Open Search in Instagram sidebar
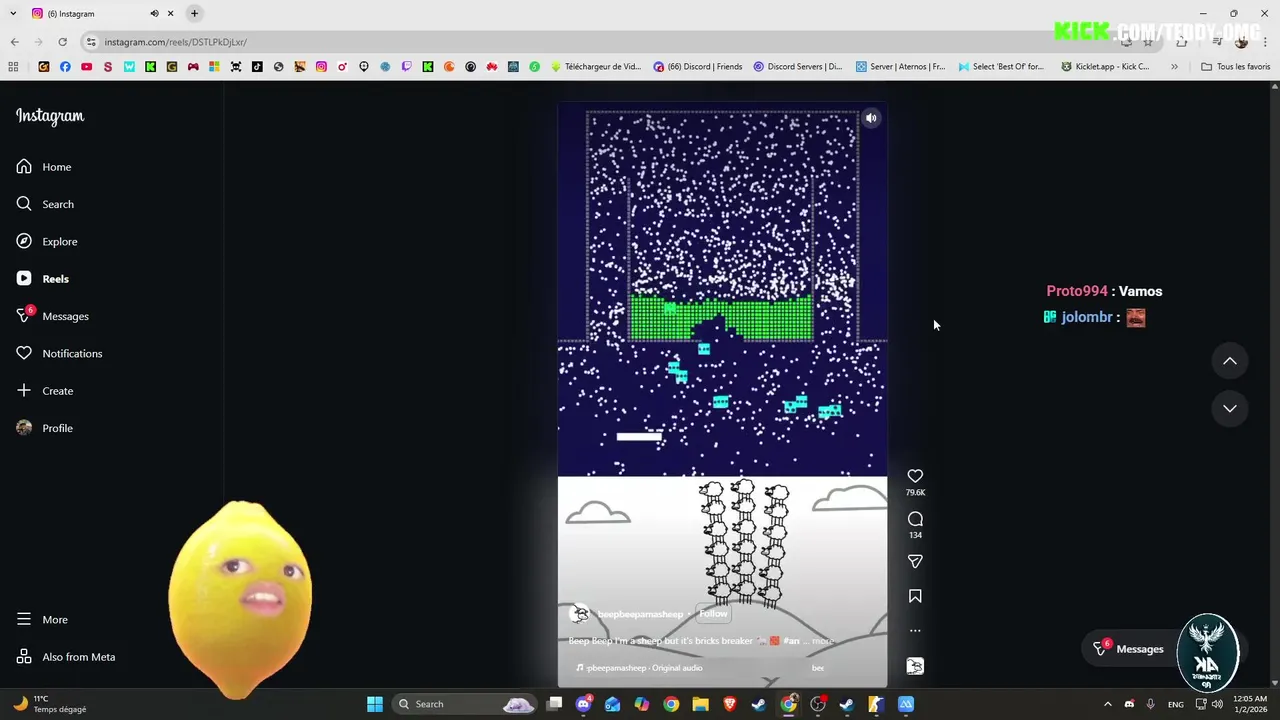The height and width of the screenshot is (720, 1280). click(45, 204)
